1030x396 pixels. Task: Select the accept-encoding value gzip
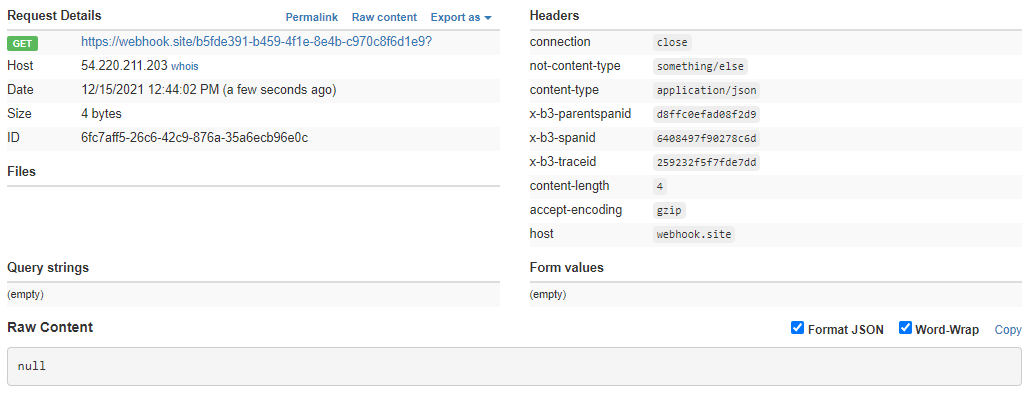click(669, 210)
